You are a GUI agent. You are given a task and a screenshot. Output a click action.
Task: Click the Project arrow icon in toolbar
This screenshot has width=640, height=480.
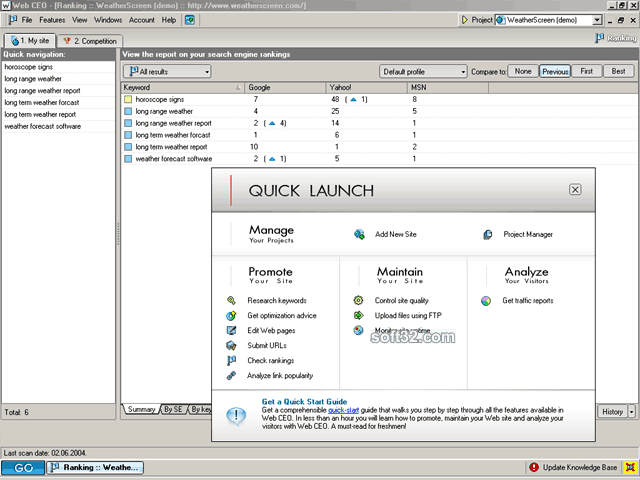coord(464,20)
